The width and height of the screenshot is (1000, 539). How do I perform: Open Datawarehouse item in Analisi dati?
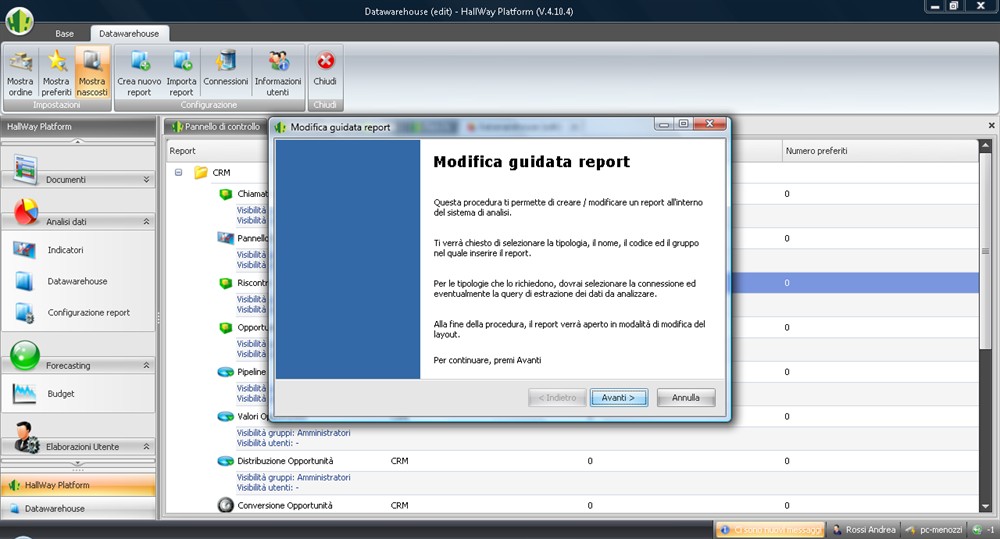(x=77, y=281)
